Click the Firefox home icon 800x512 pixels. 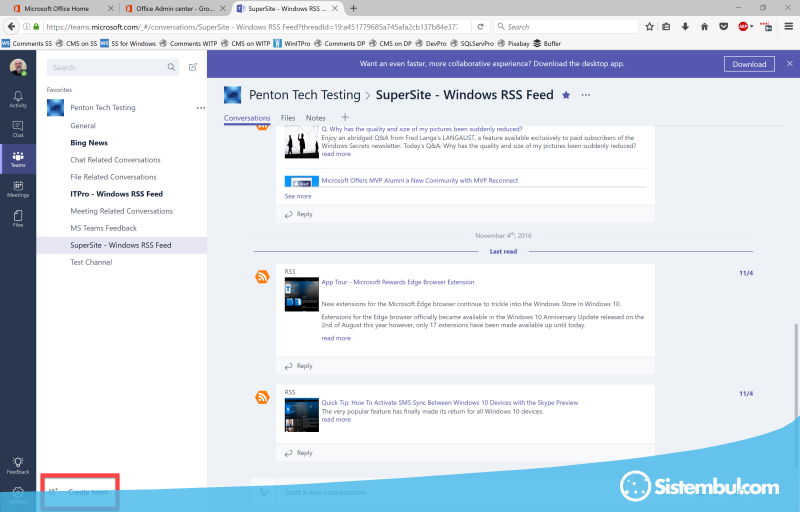point(705,27)
